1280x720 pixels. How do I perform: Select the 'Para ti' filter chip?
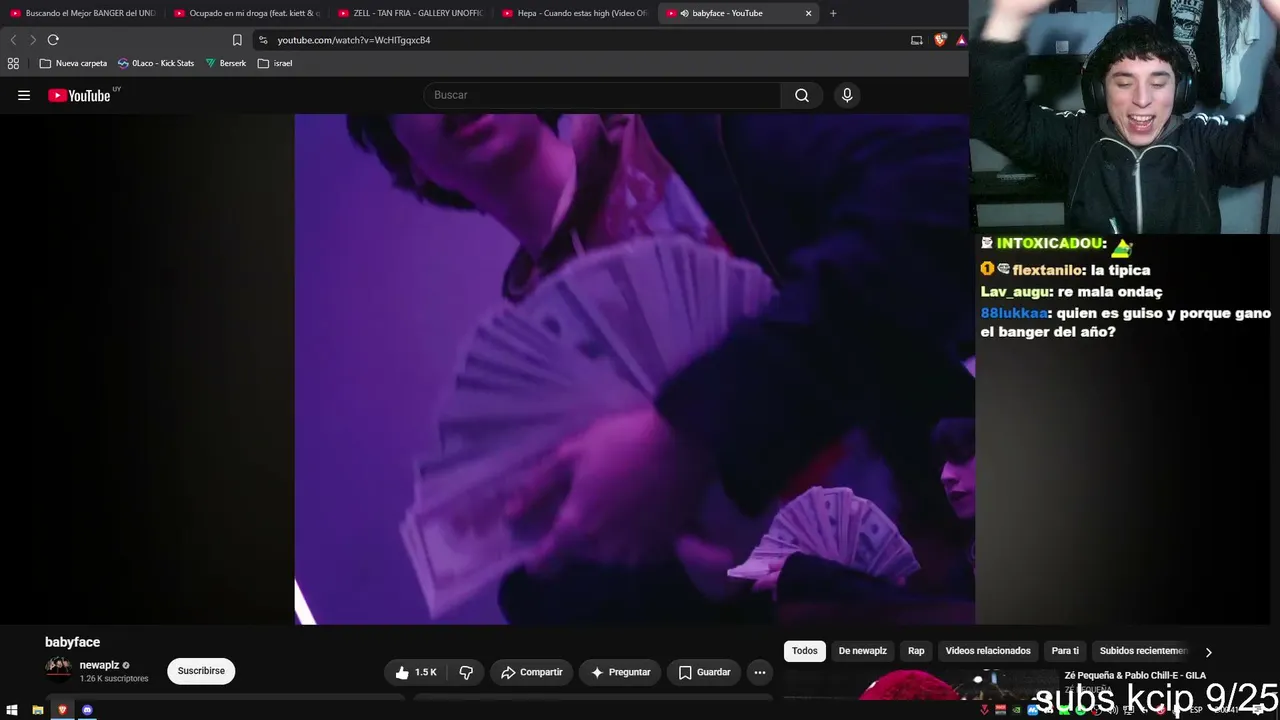point(1065,651)
